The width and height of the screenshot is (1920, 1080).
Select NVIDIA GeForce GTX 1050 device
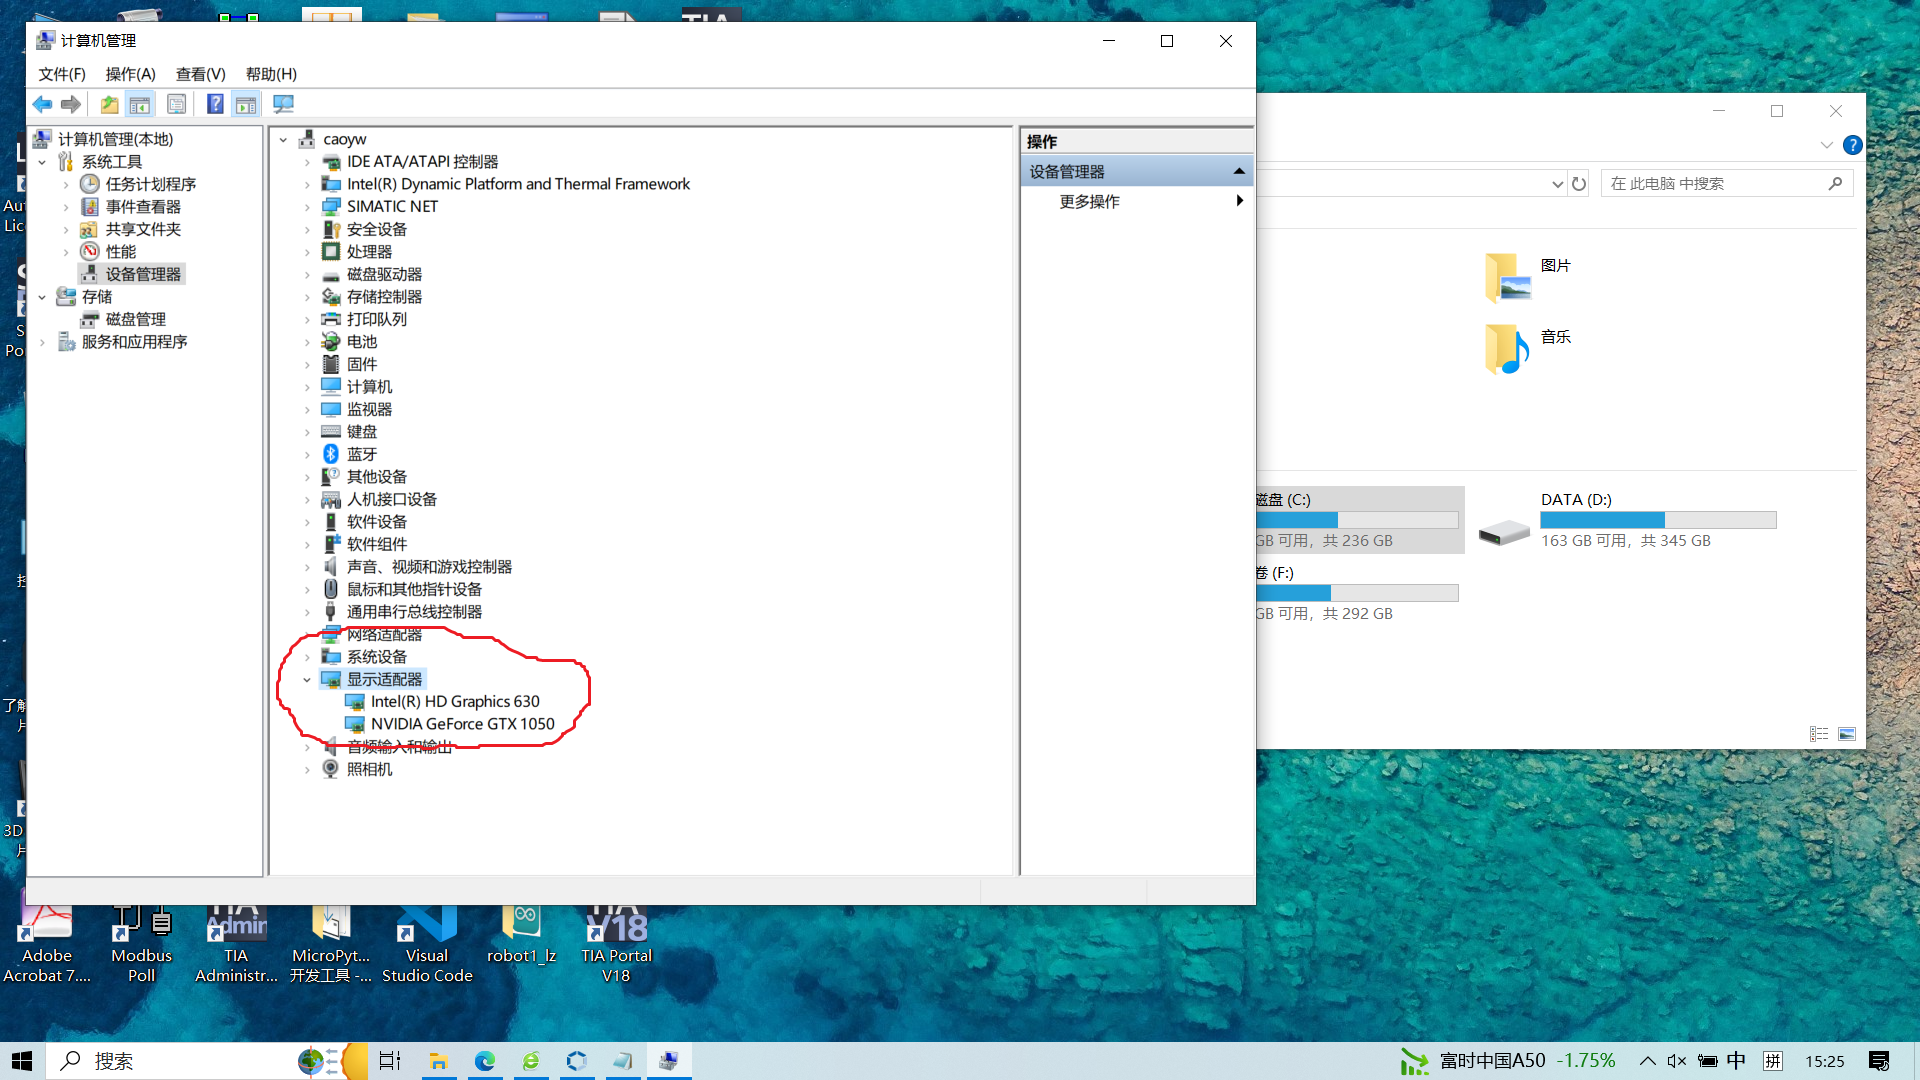(x=462, y=724)
